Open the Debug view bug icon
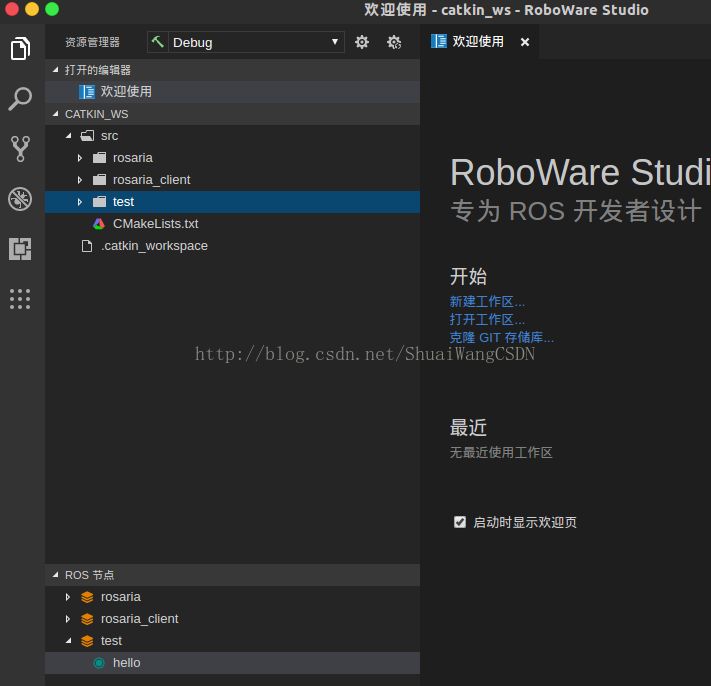Image resolution: width=711 pixels, height=686 pixels. click(x=20, y=199)
